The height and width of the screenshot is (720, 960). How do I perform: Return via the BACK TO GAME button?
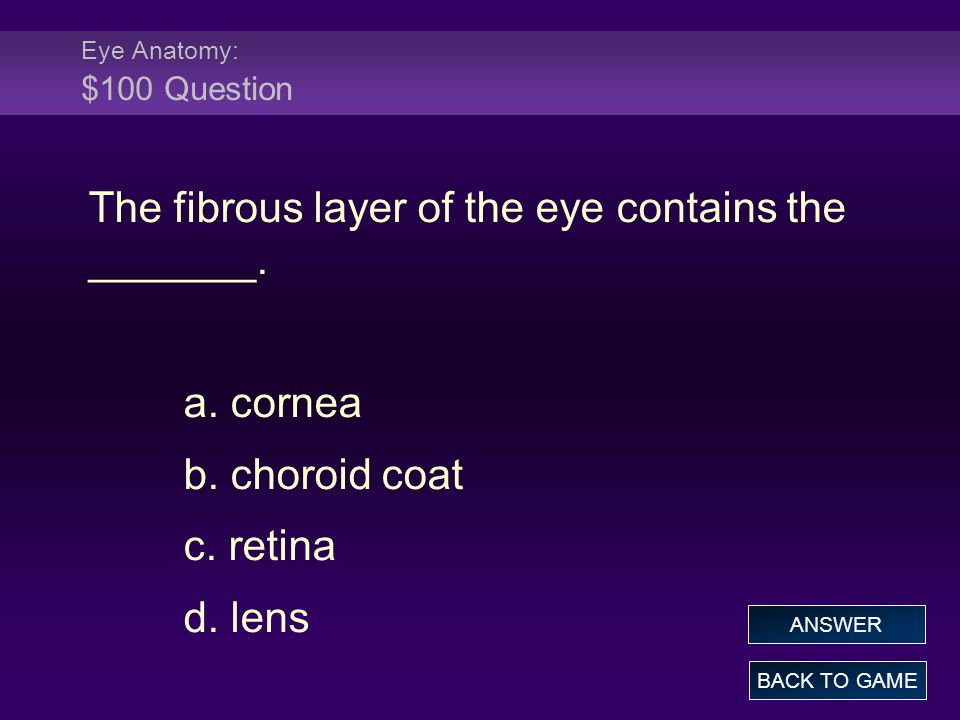click(x=837, y=680)
